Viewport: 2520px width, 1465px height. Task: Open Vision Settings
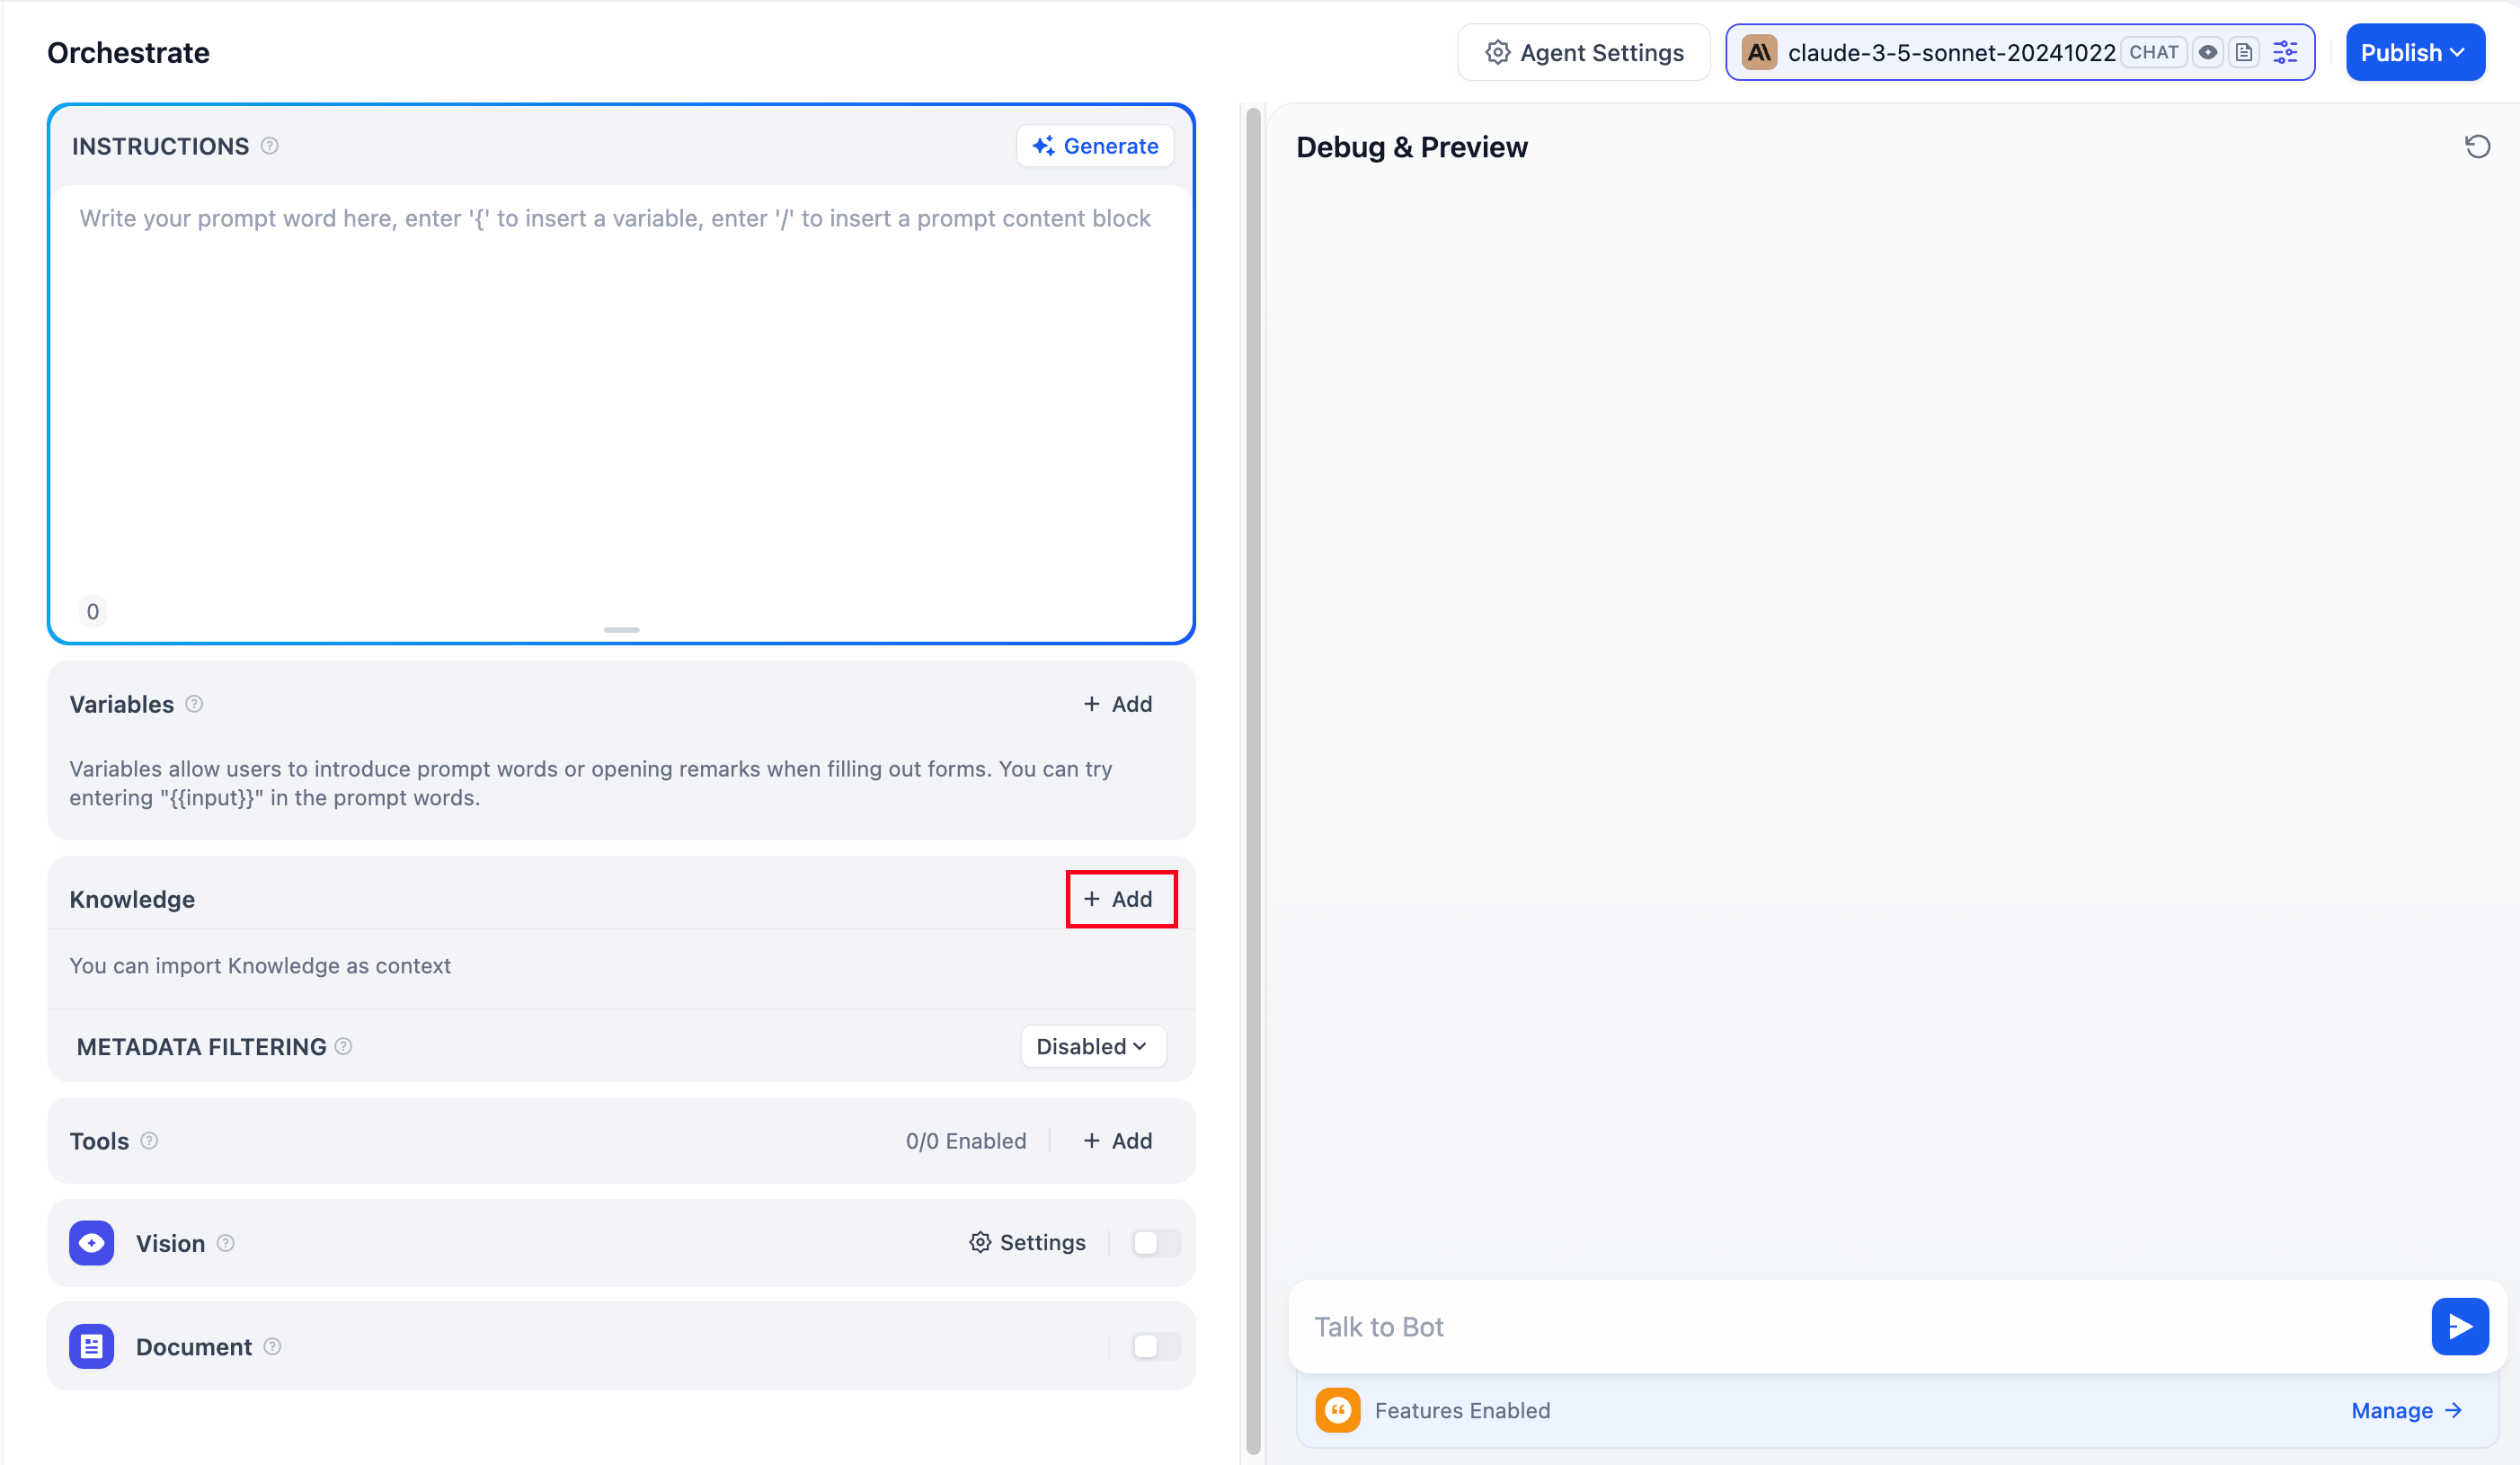click(x=1028, y=1243)
